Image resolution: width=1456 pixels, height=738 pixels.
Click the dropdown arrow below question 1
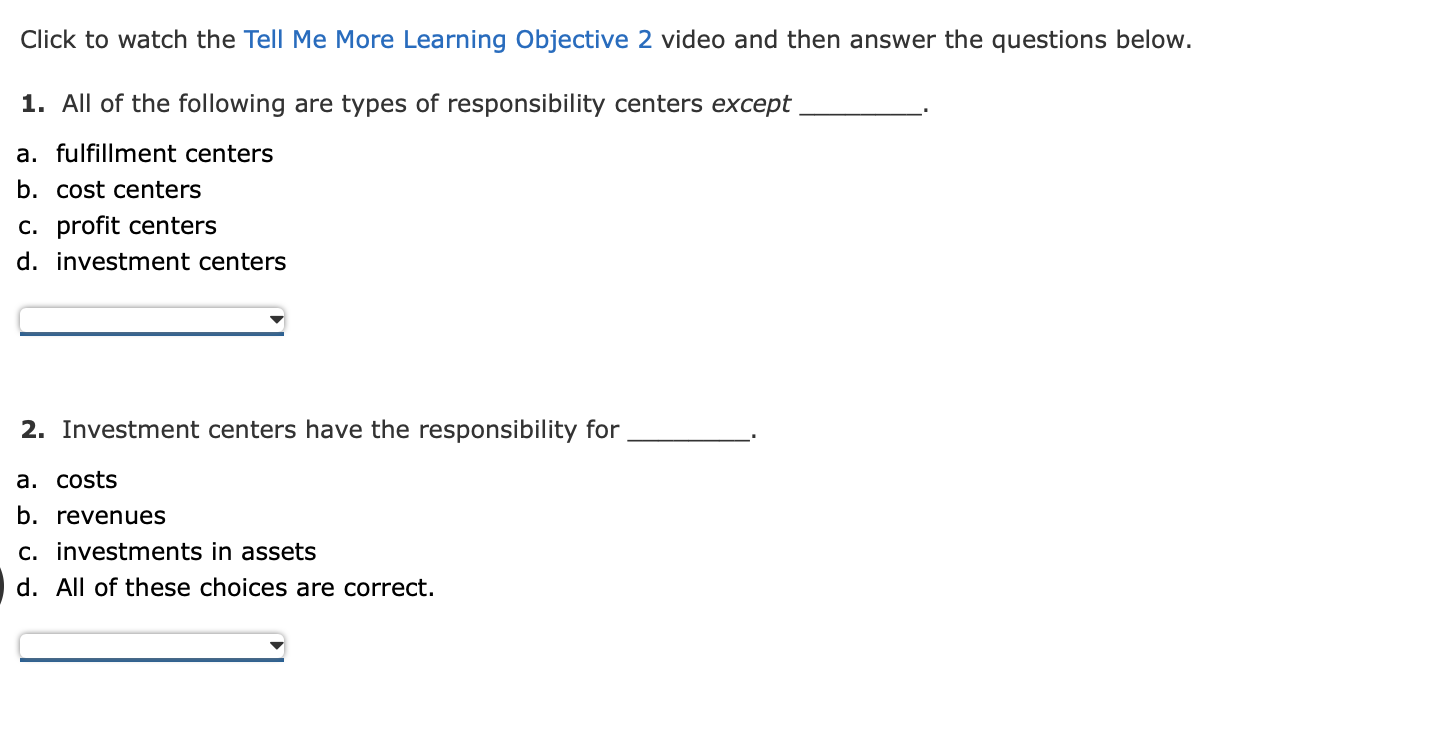275,319
